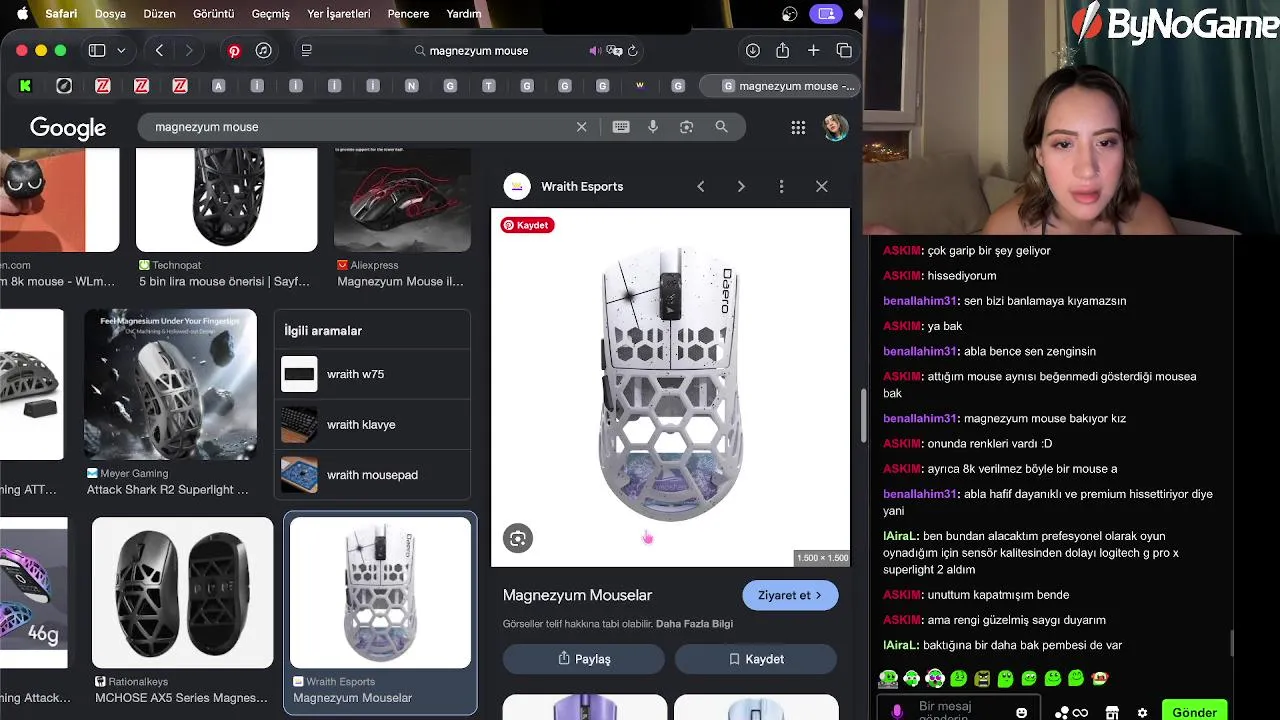Close the Wraith Esports image preview
This screenshot has width=1280, height=720.
click(822, 187)
